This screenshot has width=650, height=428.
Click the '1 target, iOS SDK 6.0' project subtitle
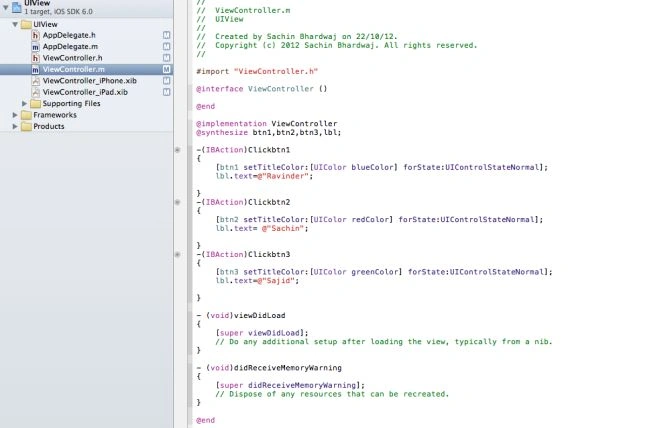click(x=58, y=12)
